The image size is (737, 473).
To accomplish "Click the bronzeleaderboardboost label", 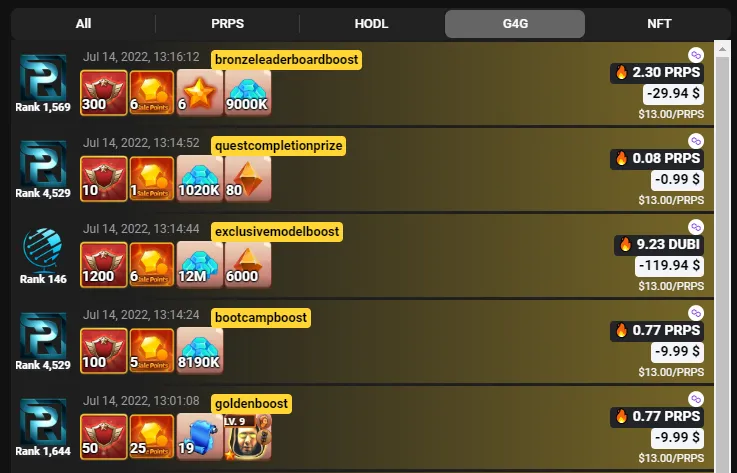I will coord(286,60).
